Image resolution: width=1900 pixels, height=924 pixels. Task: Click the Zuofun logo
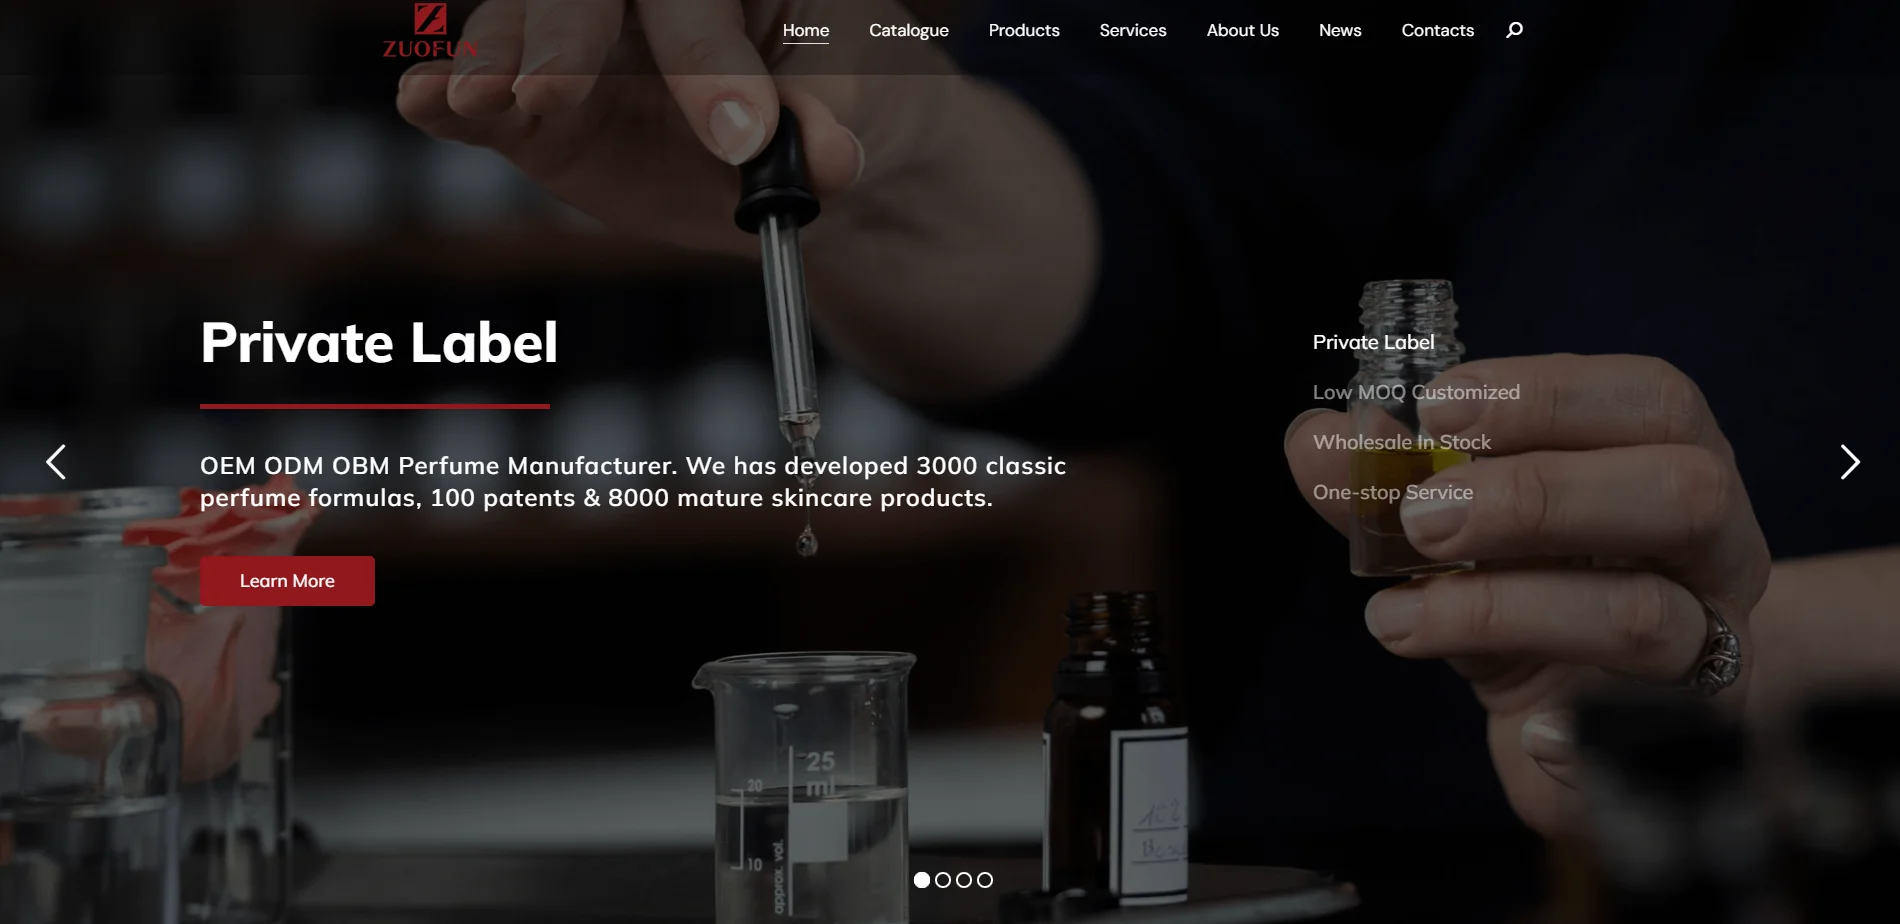(430, 31)
